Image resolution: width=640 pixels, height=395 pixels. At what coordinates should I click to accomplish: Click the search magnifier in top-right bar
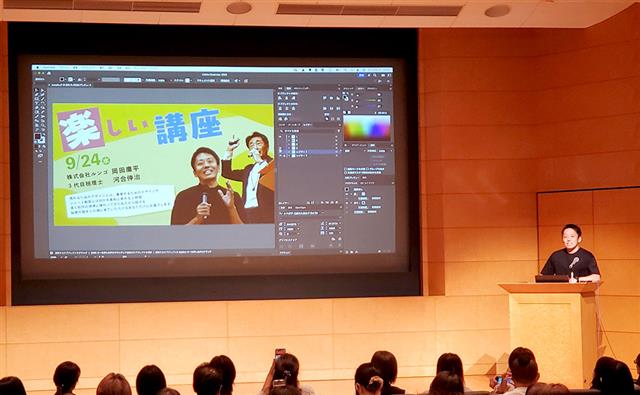[x=375, y=75]
